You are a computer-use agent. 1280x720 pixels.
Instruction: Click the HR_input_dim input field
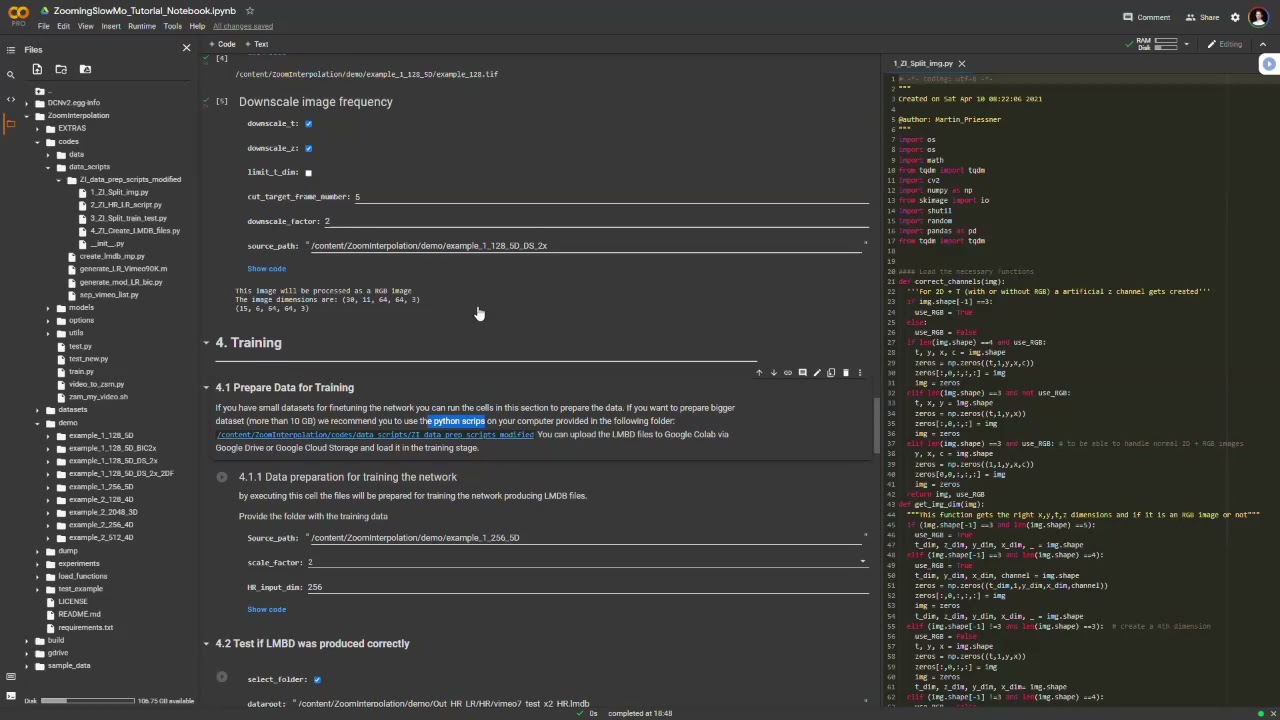point(587,587)
